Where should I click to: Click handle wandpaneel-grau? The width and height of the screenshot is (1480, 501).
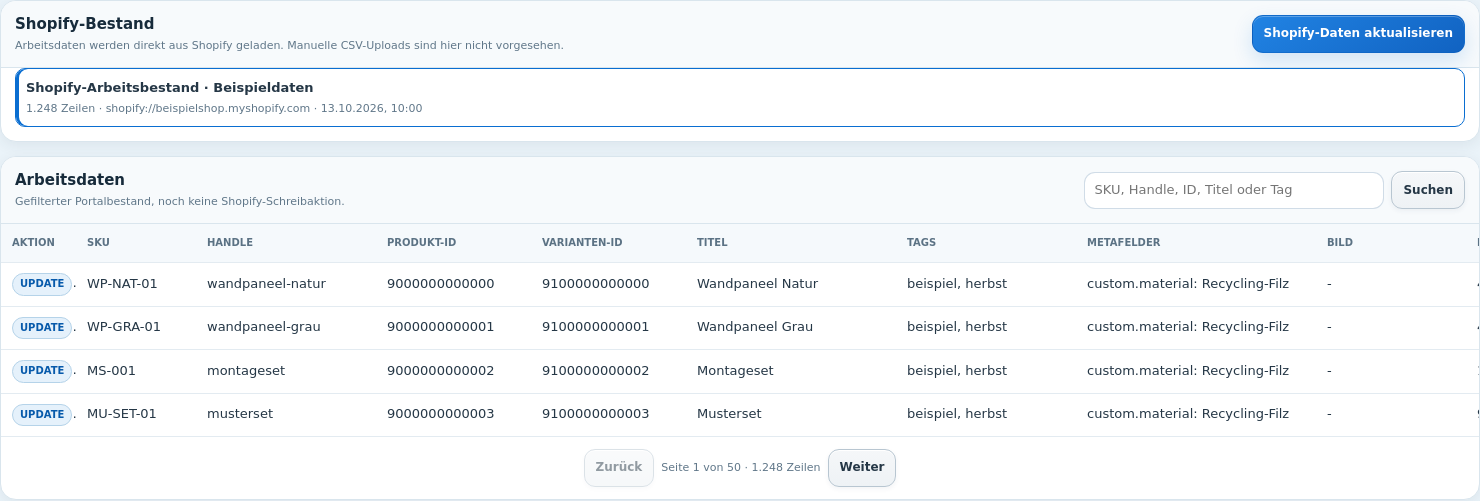point(264,327)
